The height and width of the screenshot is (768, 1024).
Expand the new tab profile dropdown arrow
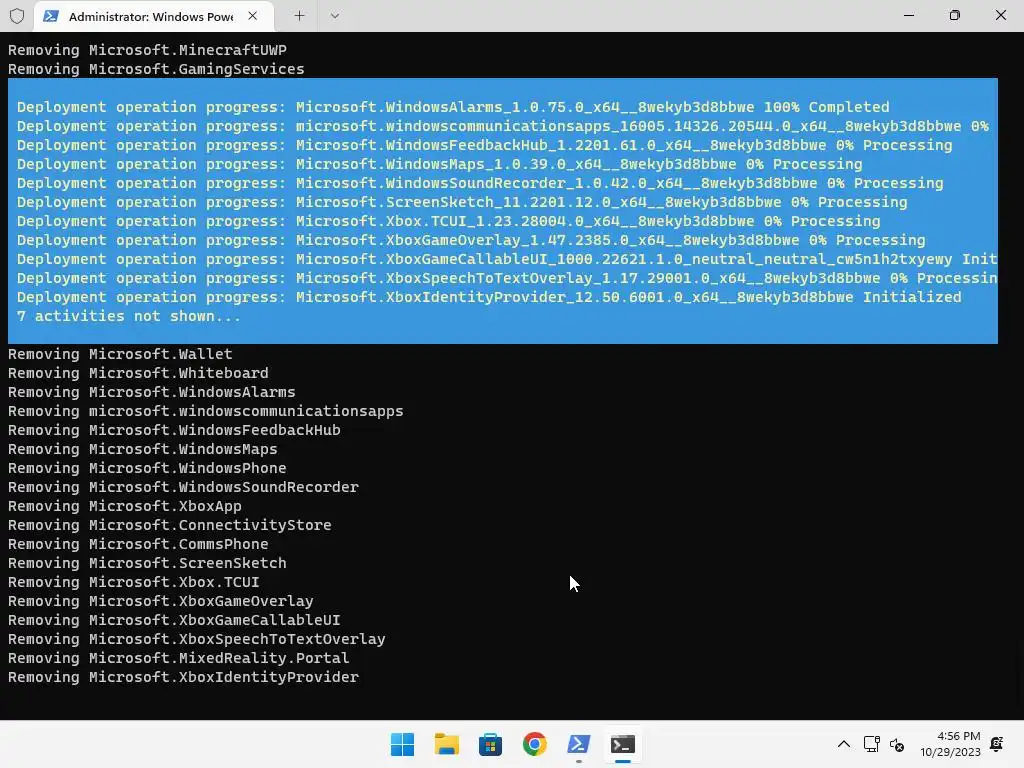334,16
